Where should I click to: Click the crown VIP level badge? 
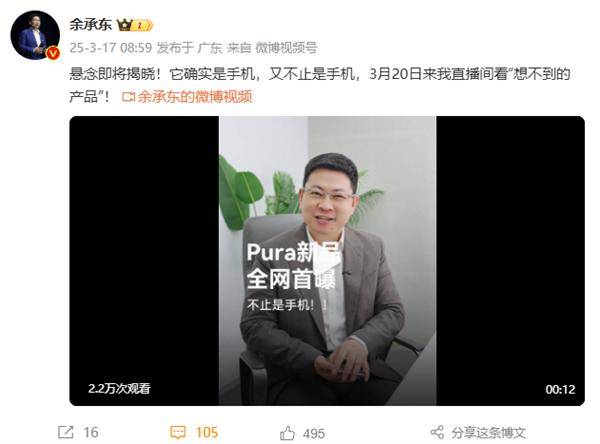pyautogui.click(x=135, y=25)
